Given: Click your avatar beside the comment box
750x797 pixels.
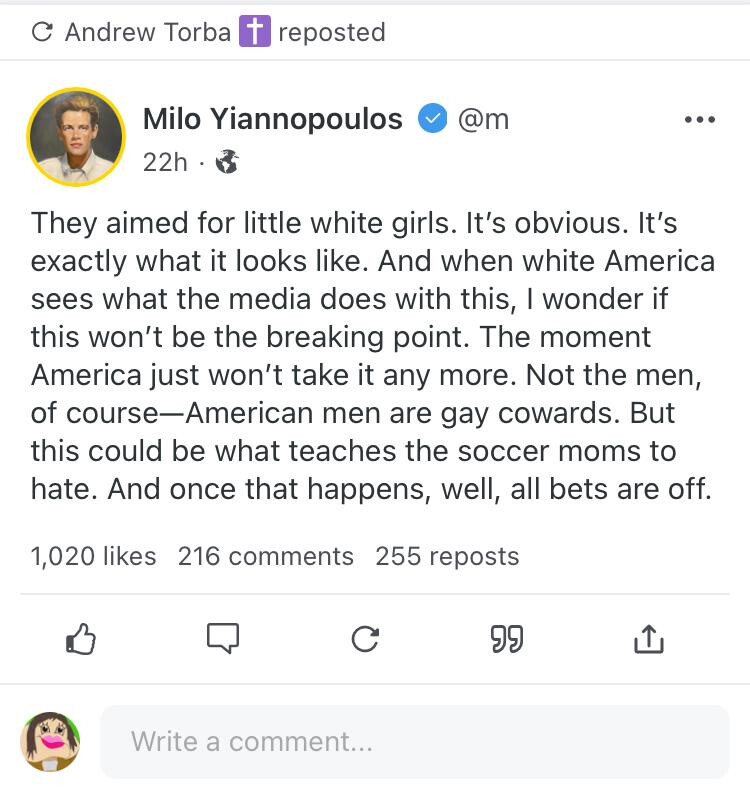Looking at the screenshot, I should tap(50, 742).
